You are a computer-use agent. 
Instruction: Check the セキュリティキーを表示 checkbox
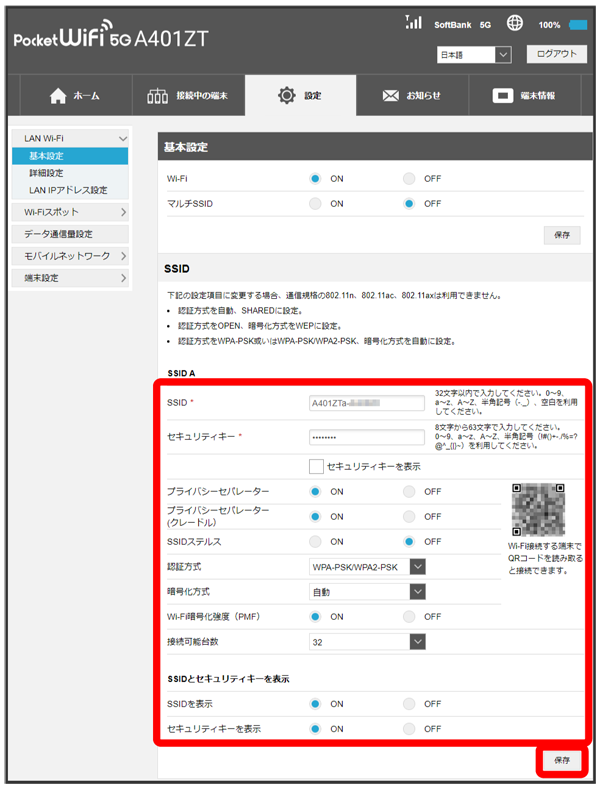click(316, 466)
